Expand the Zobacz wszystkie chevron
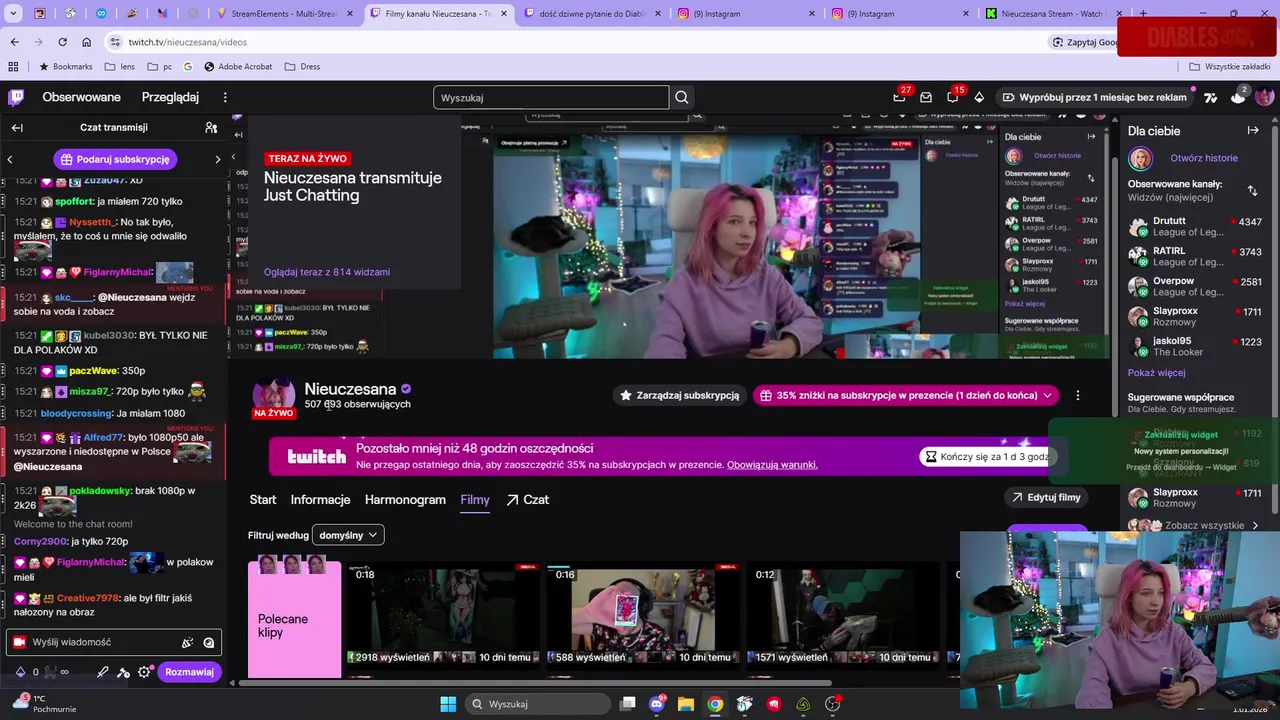This screenshot has height=720, width=1280. coord(1255,525)
